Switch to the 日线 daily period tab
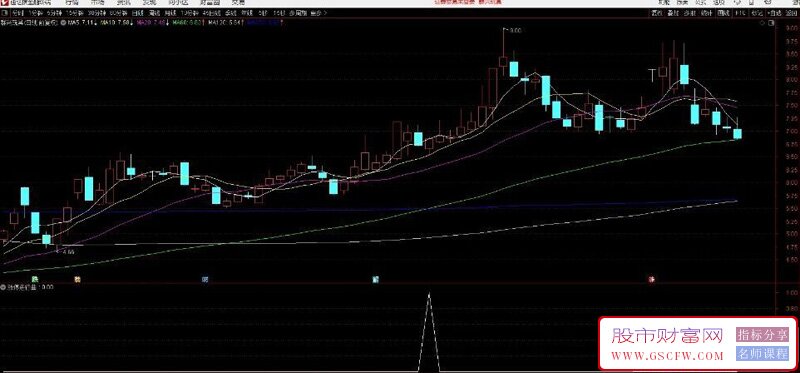Viewport: 800px width, 373px height. [x=137, y=13]
